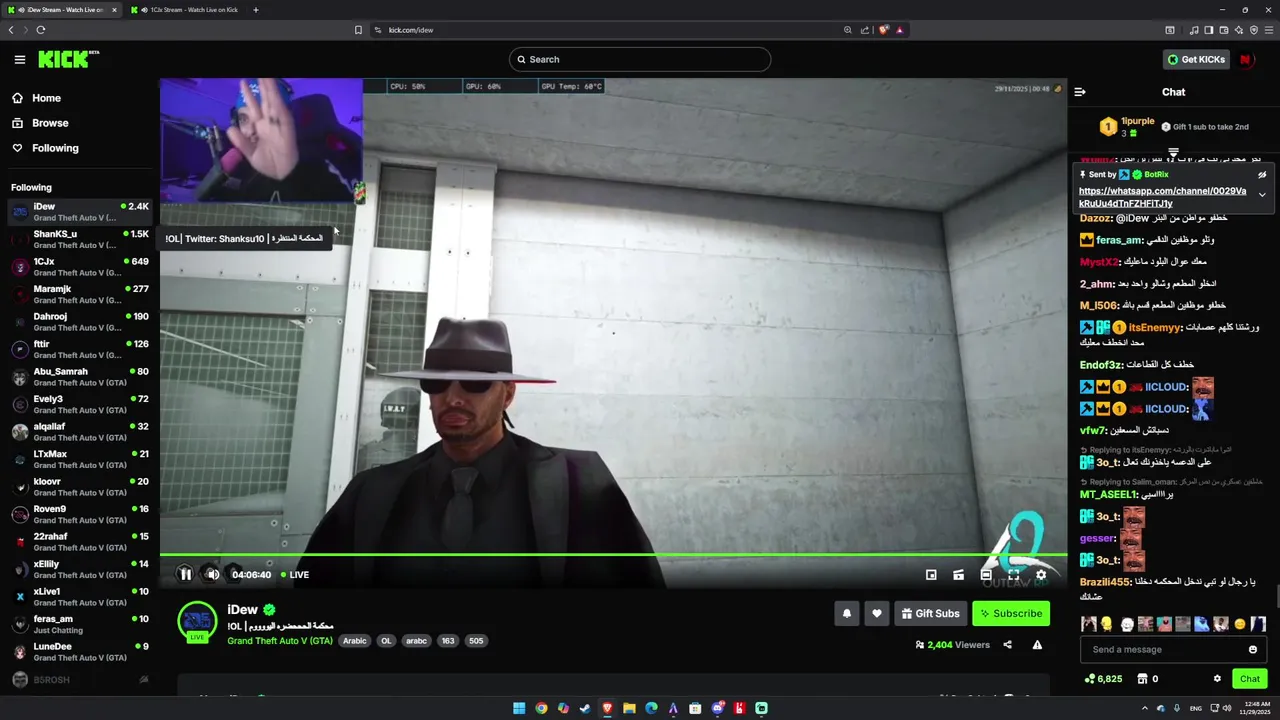Collapse the chat panel arrow icon

(1080, 92)
